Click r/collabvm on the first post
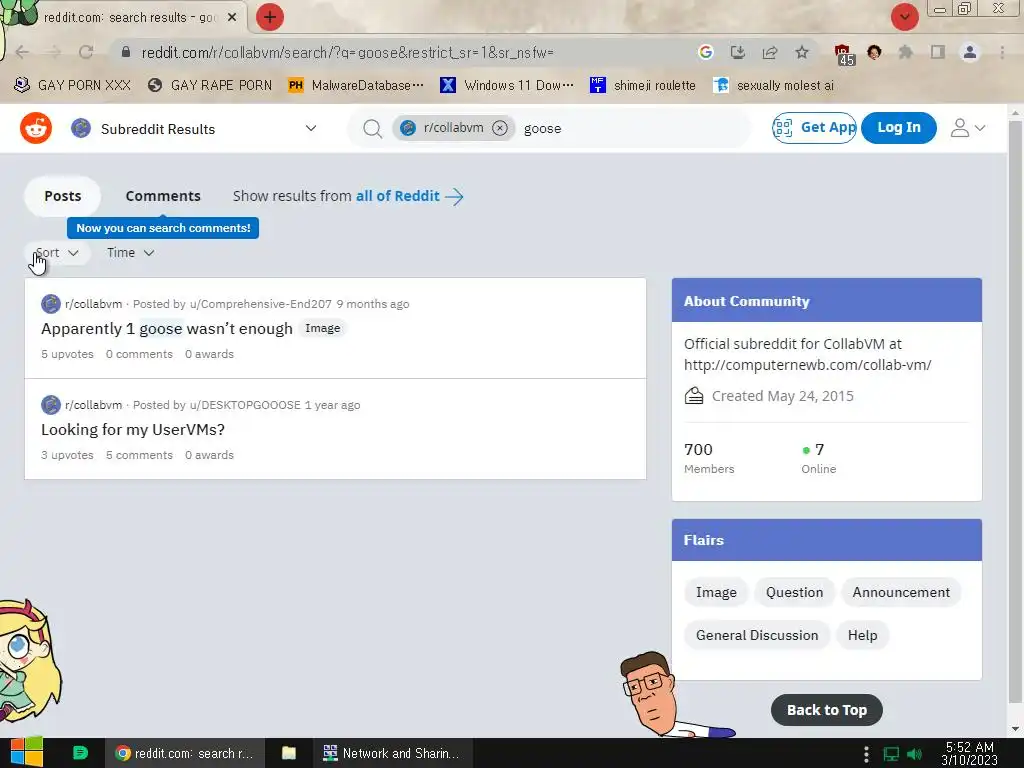The image size is (1024, 768). pos(93,304)
